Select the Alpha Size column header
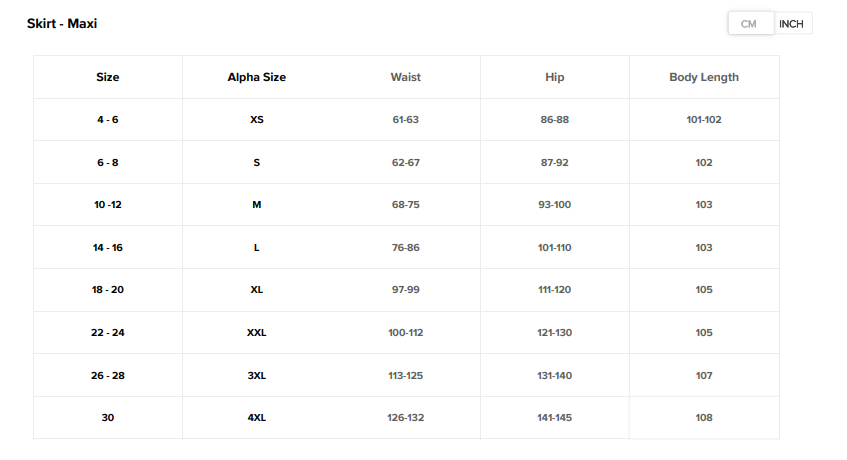The image size is (847, 460). [x=257, y=77]
